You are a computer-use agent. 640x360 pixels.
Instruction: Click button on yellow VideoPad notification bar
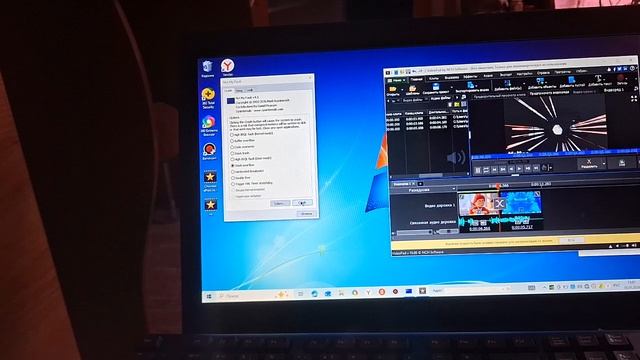click(571, 240)
